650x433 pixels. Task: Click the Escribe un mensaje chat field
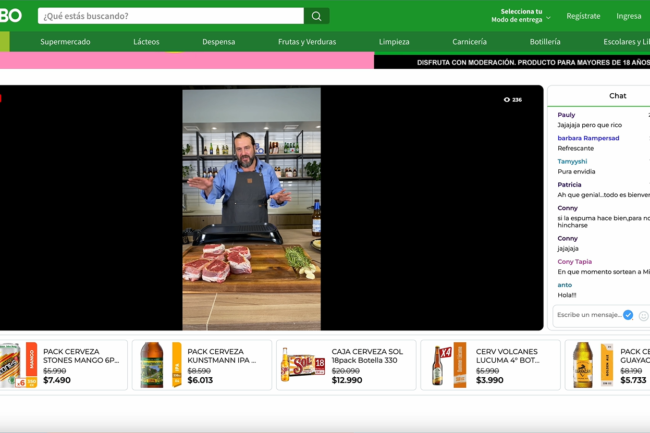588,315
